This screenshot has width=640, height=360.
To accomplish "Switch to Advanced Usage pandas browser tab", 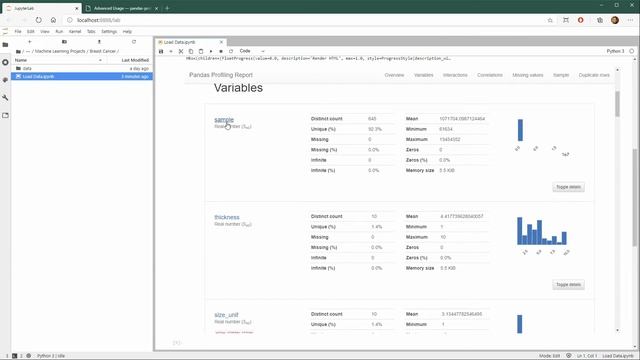I will point(122,8).
